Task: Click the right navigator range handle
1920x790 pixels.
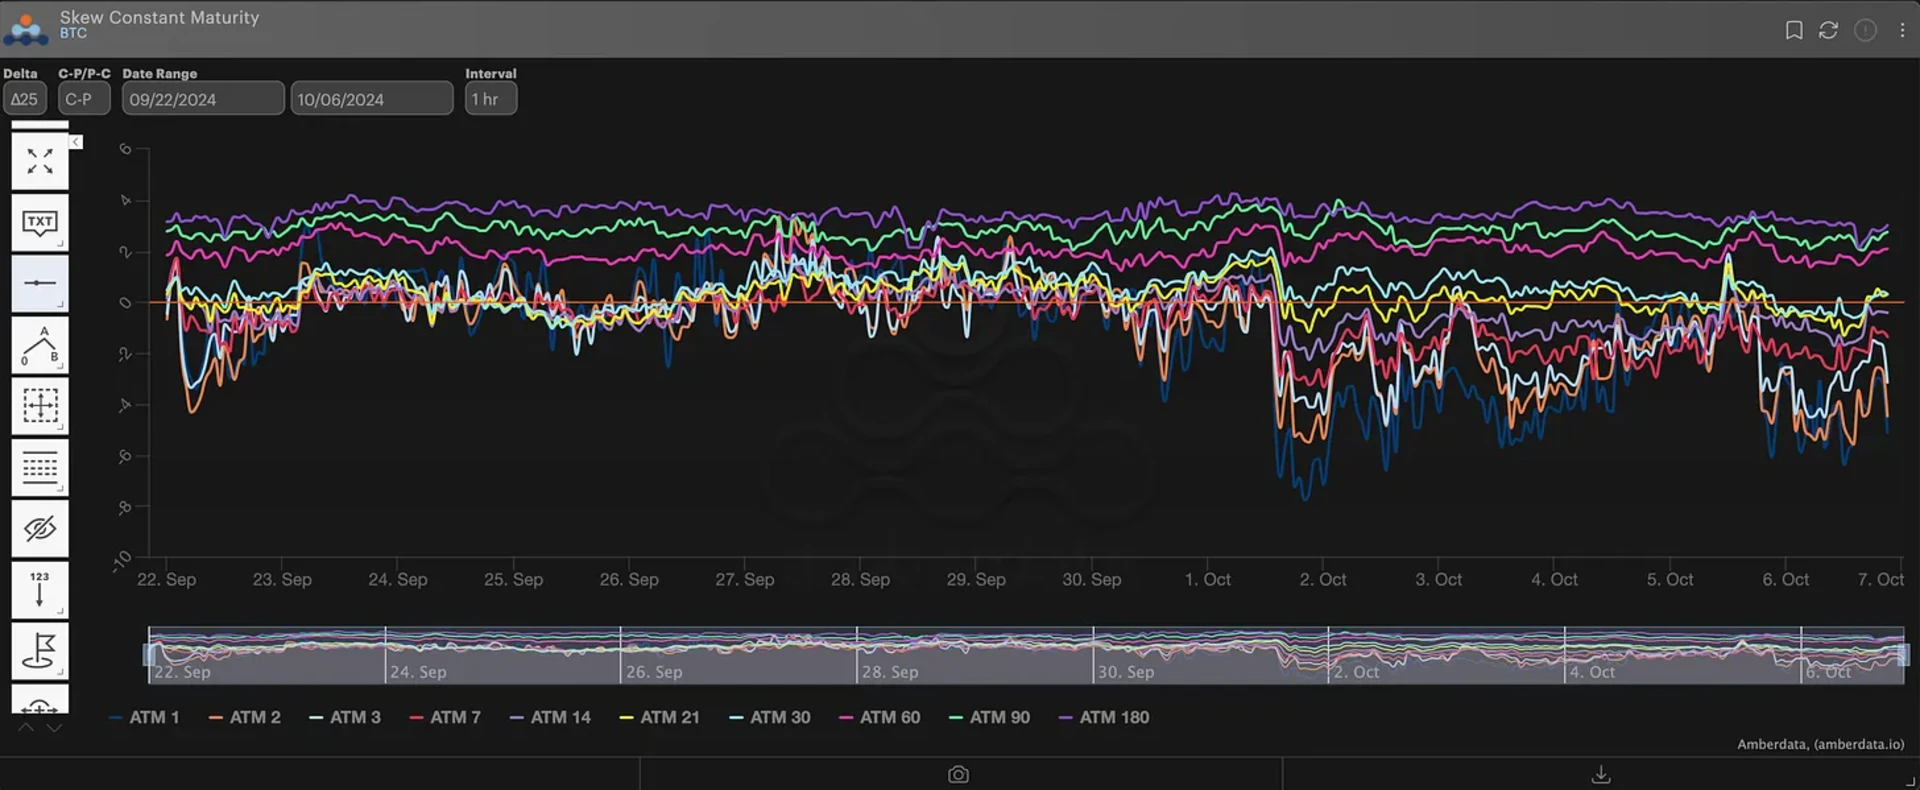Action: [x=1903, y=655]
